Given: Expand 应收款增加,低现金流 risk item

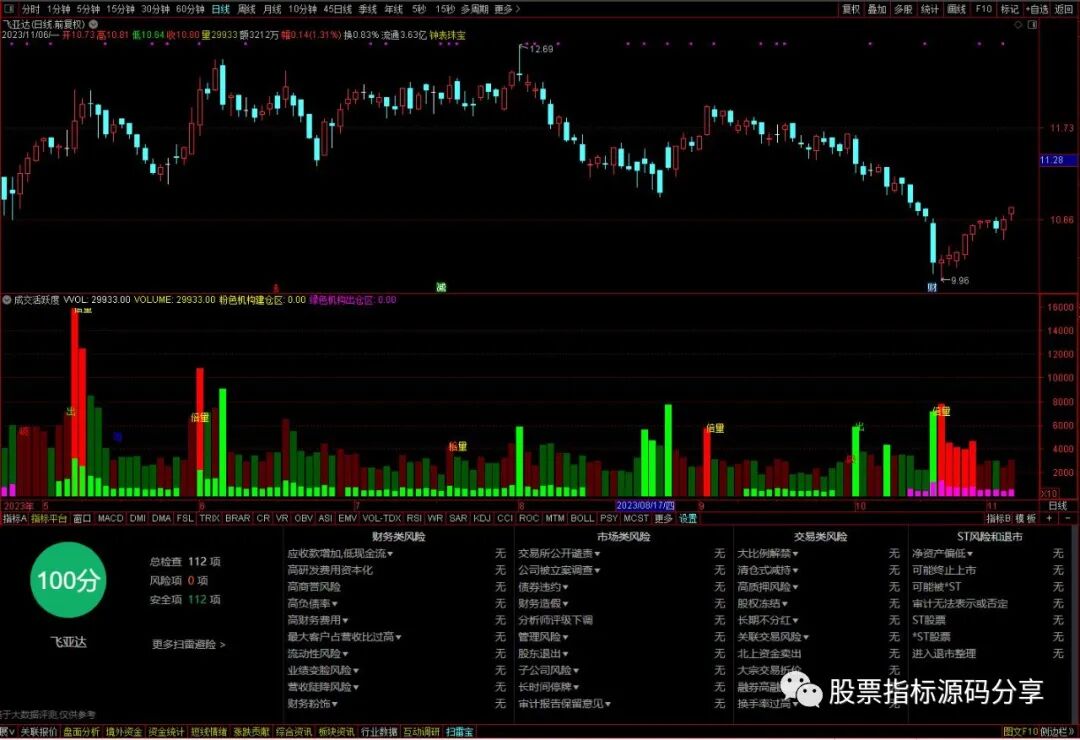Looking at the screenshot, I should pos(340,553).
